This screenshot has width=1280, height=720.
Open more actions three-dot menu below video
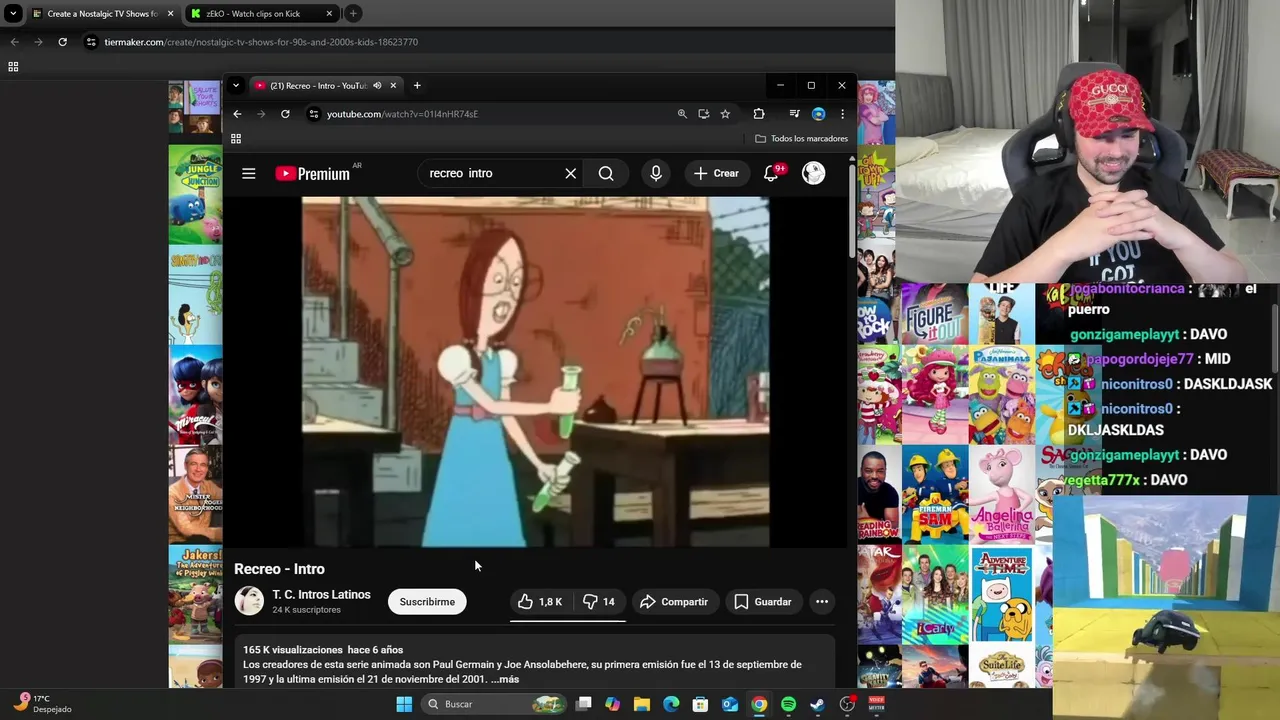pyautogui.click(x=822, y=602)
